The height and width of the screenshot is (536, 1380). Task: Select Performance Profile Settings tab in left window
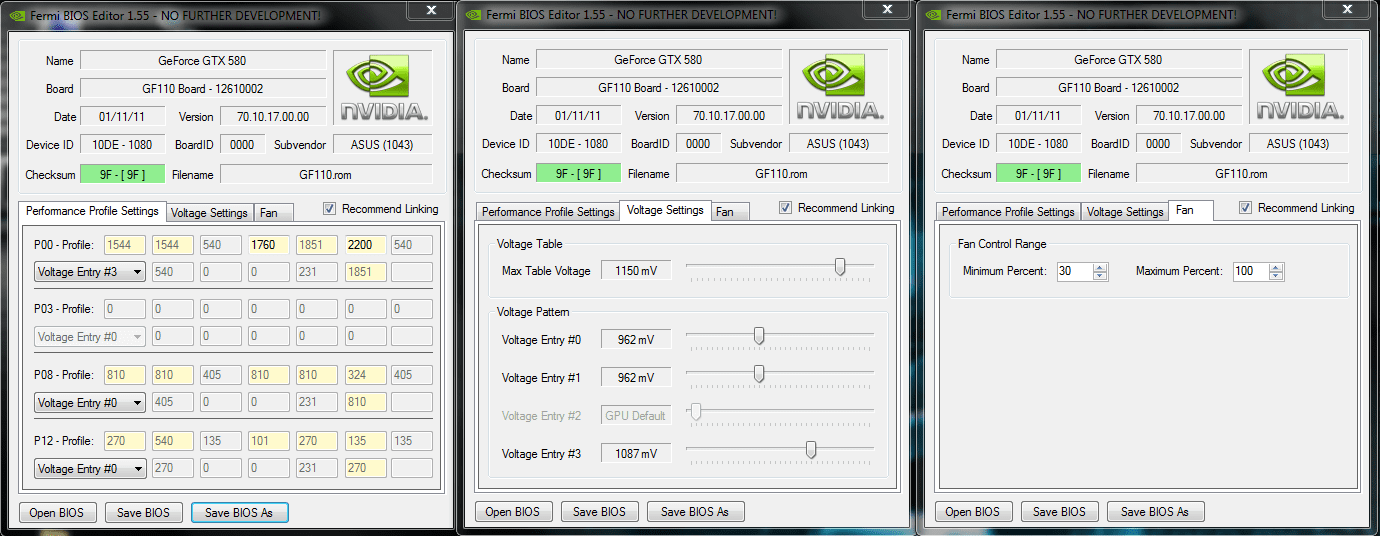(92, 211)
